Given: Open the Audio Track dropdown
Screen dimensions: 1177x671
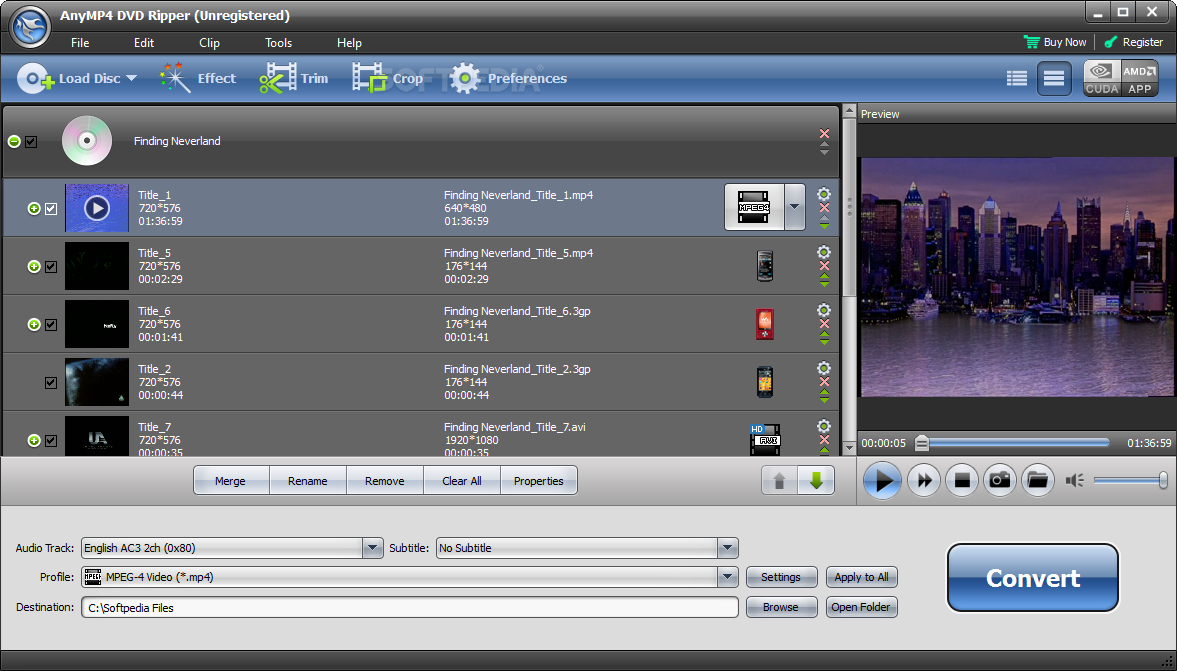Looking at the screenshot, I should click(x=372, y=548).
